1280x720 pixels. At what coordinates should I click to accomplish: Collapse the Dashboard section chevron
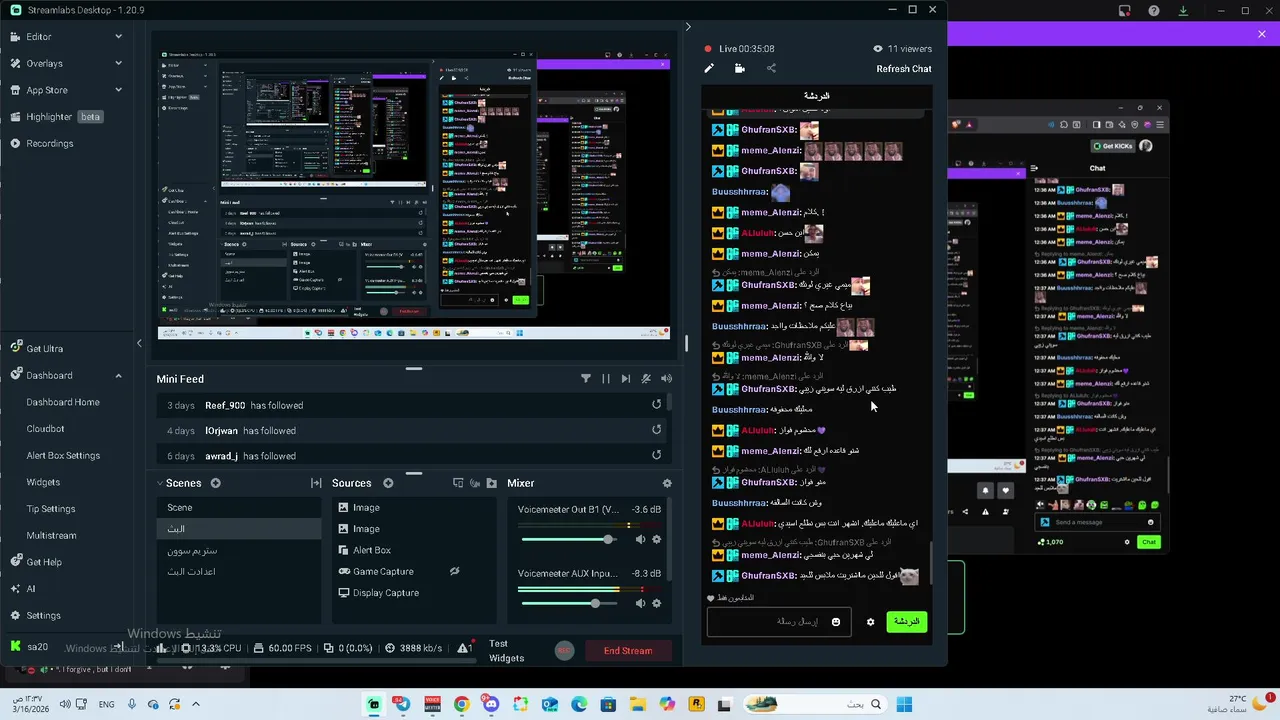pos(118,376)
